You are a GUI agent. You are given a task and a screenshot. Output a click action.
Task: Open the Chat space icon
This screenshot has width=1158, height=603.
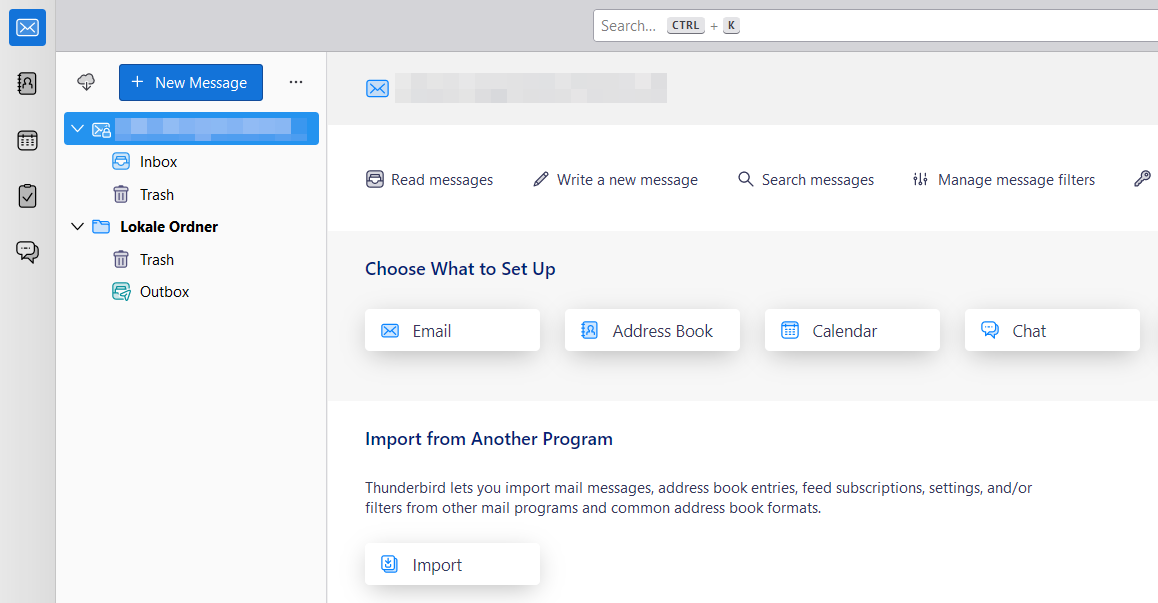tap(28, 252)
